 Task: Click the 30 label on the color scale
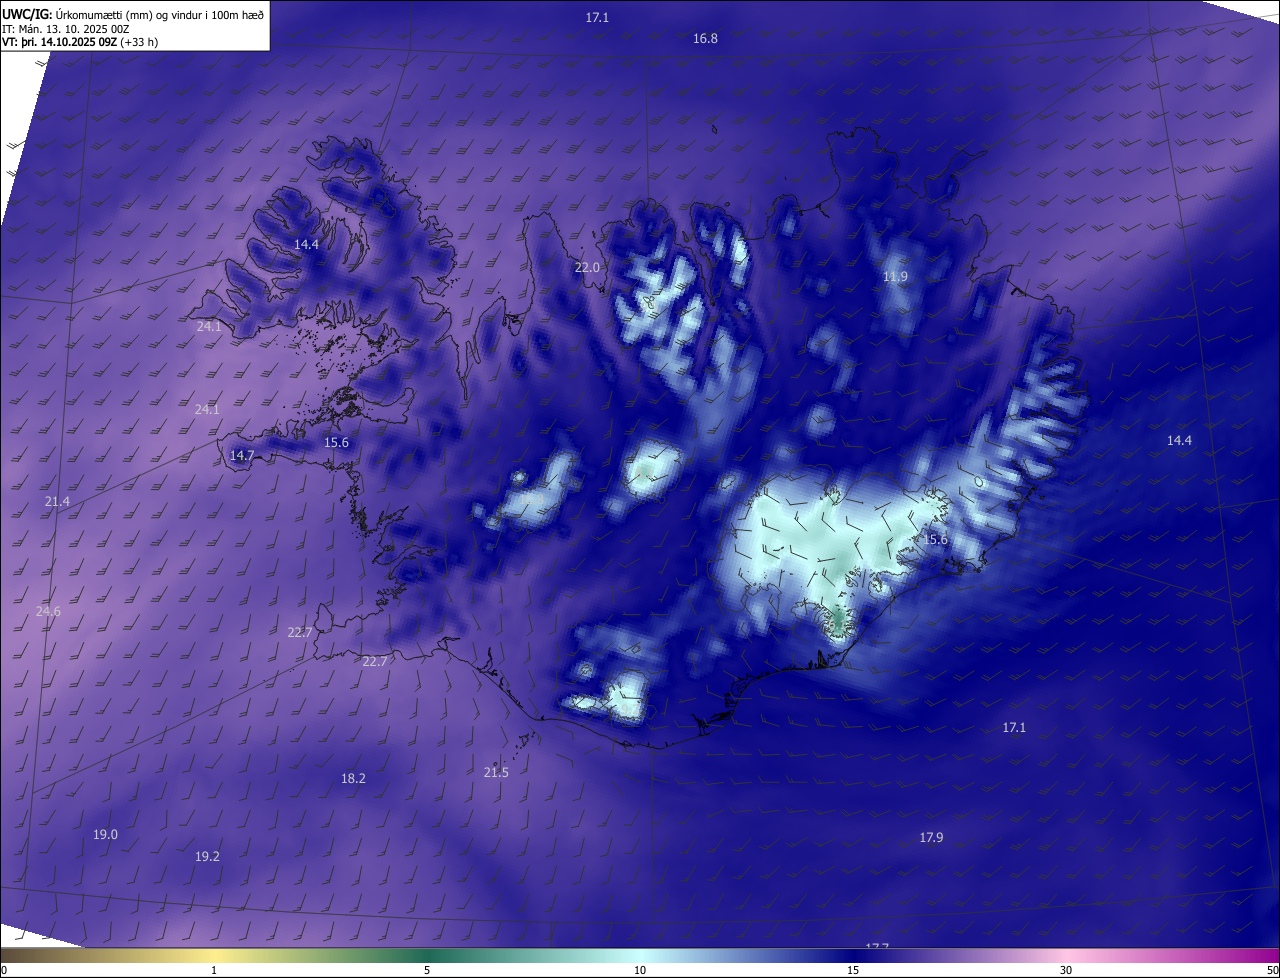point(1066,970)
